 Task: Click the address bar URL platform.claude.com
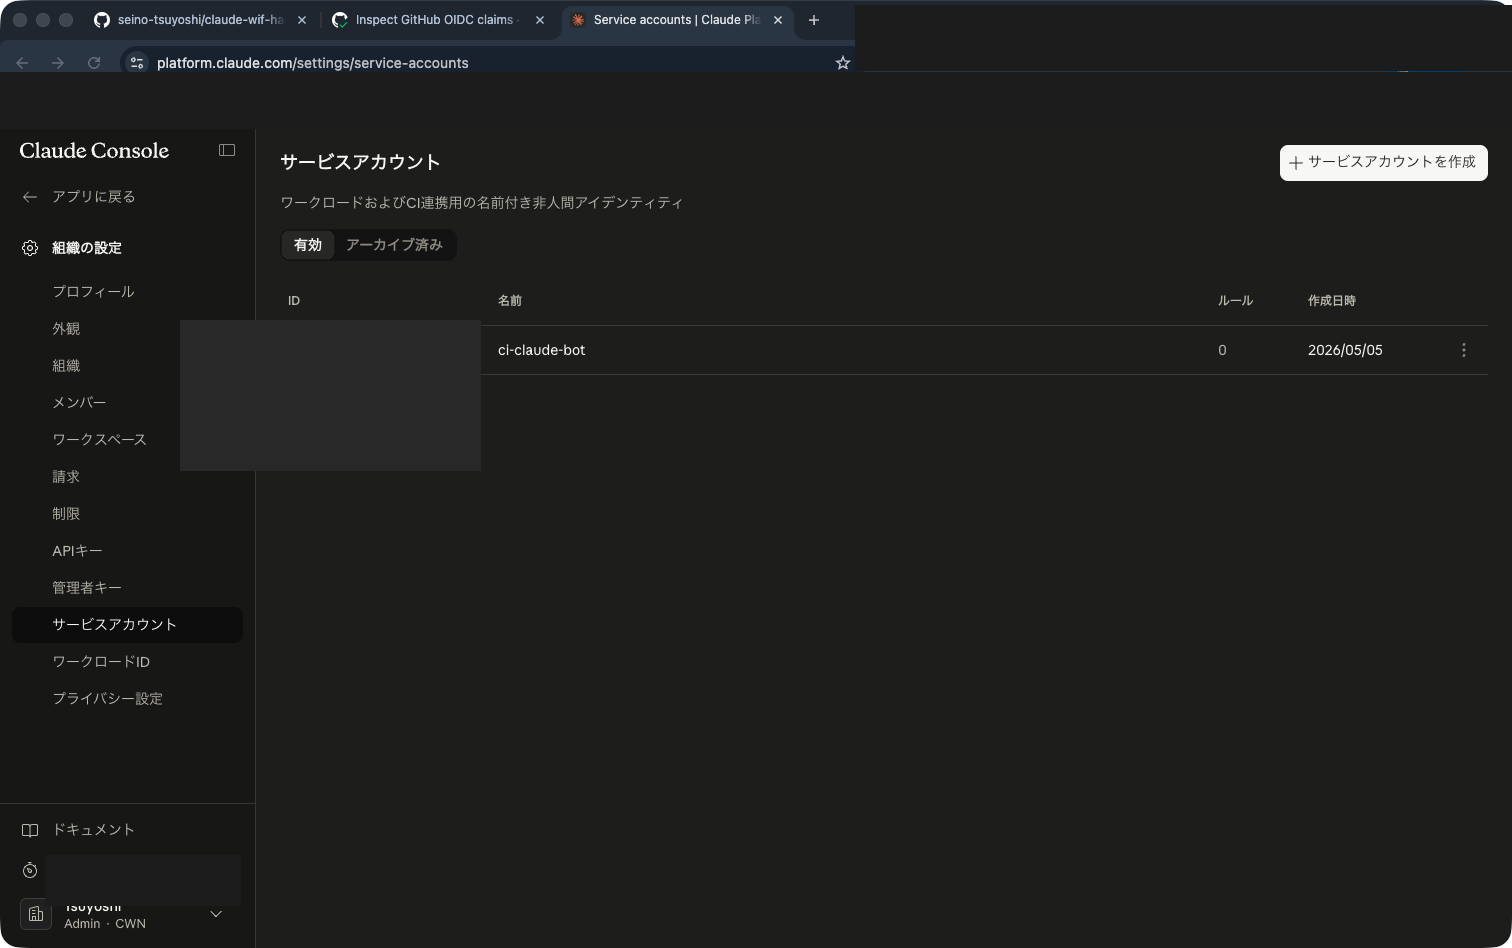pyautogui.click(x=312, y=63)
